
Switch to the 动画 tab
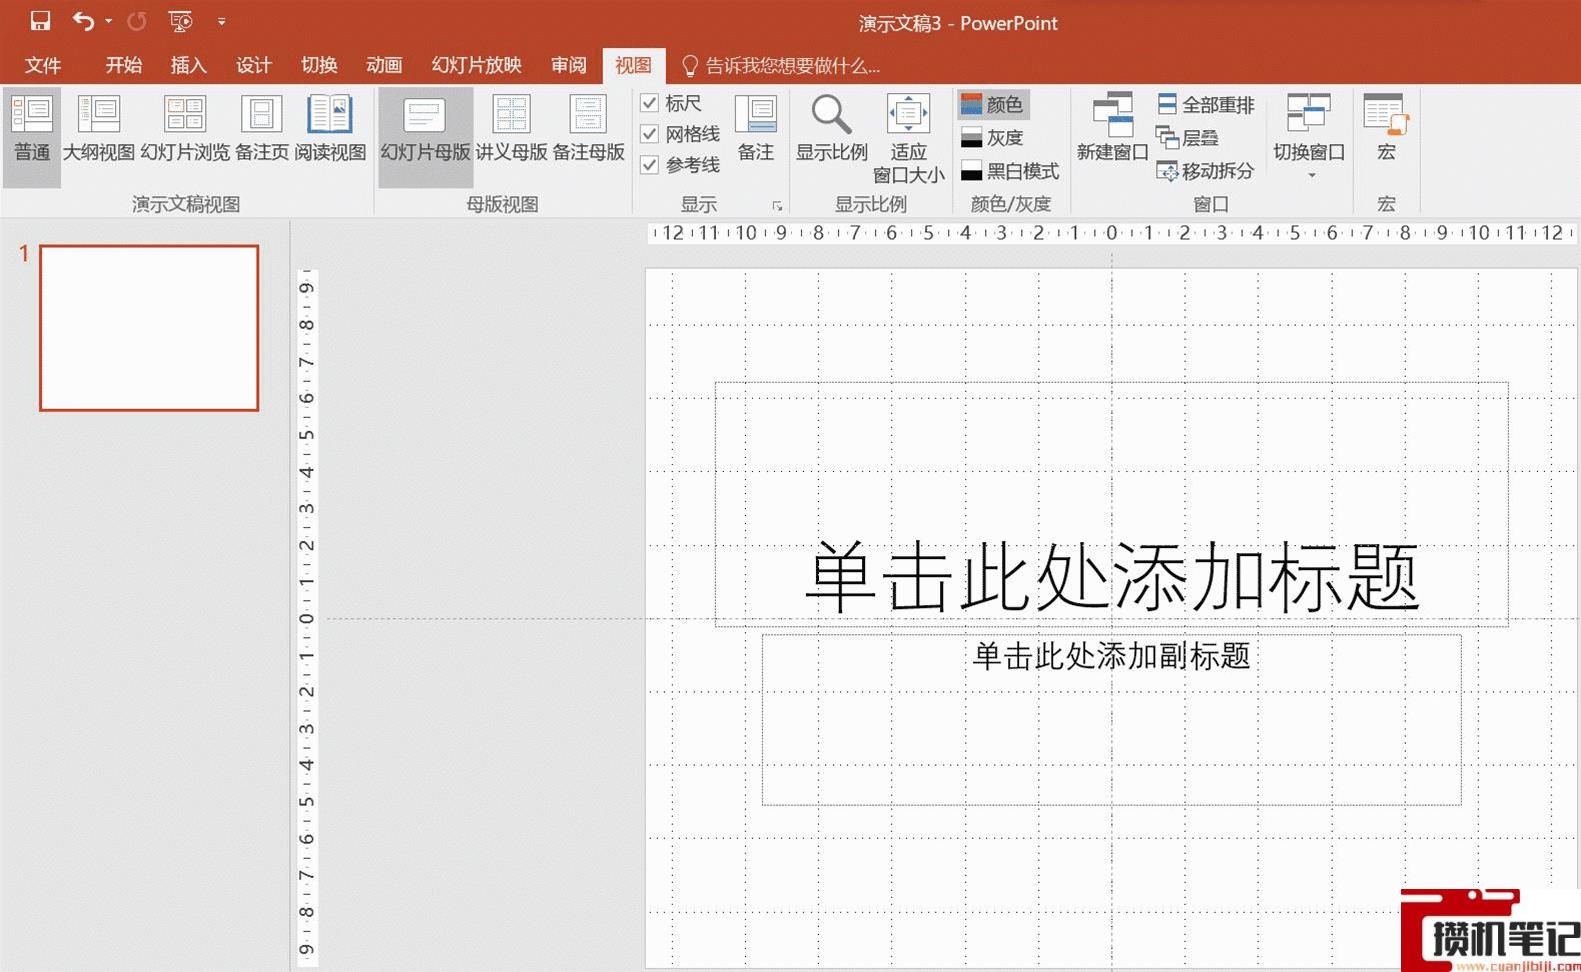(384, 65)
